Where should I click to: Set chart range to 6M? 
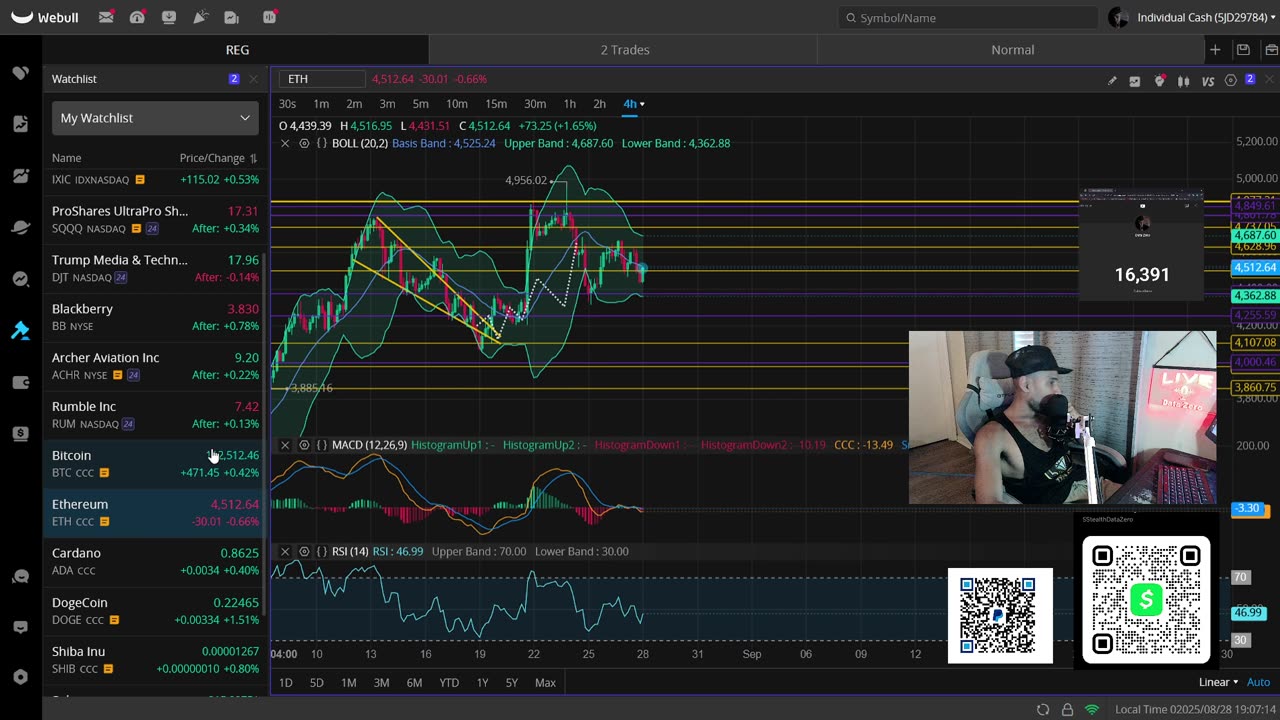coord(414,683)
